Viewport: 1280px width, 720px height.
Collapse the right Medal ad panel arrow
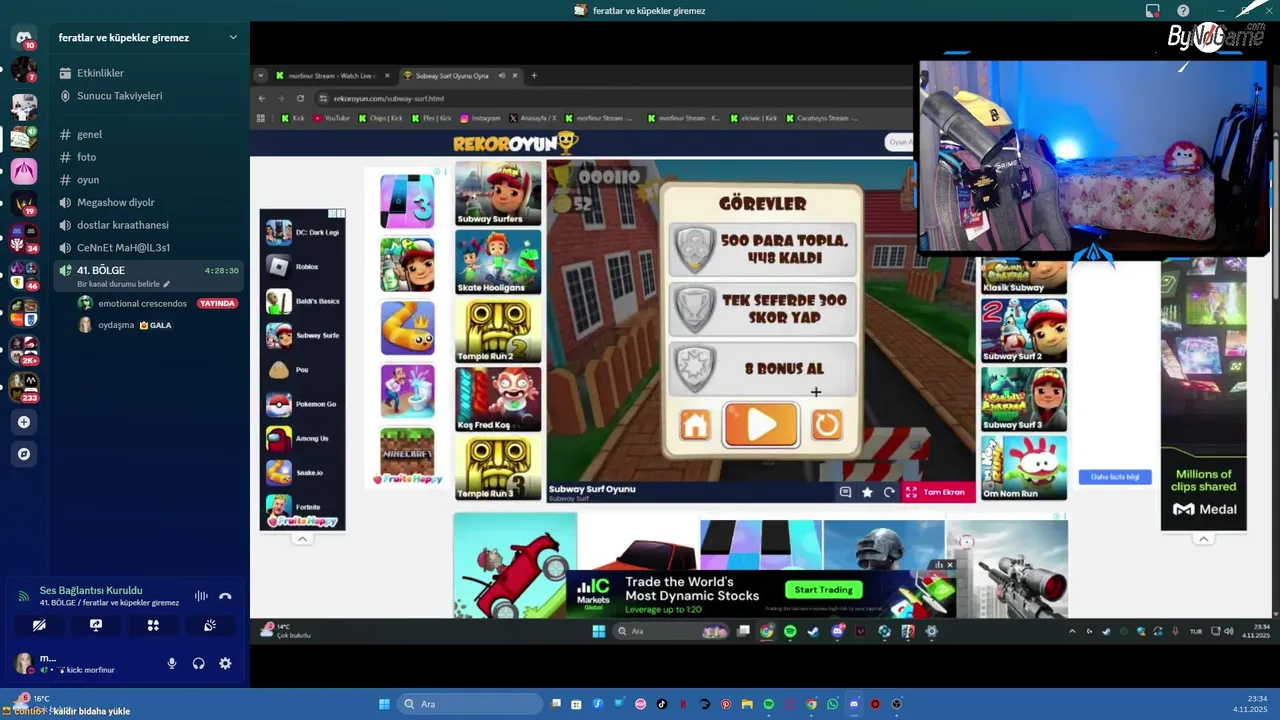[x=1204, y=539]
